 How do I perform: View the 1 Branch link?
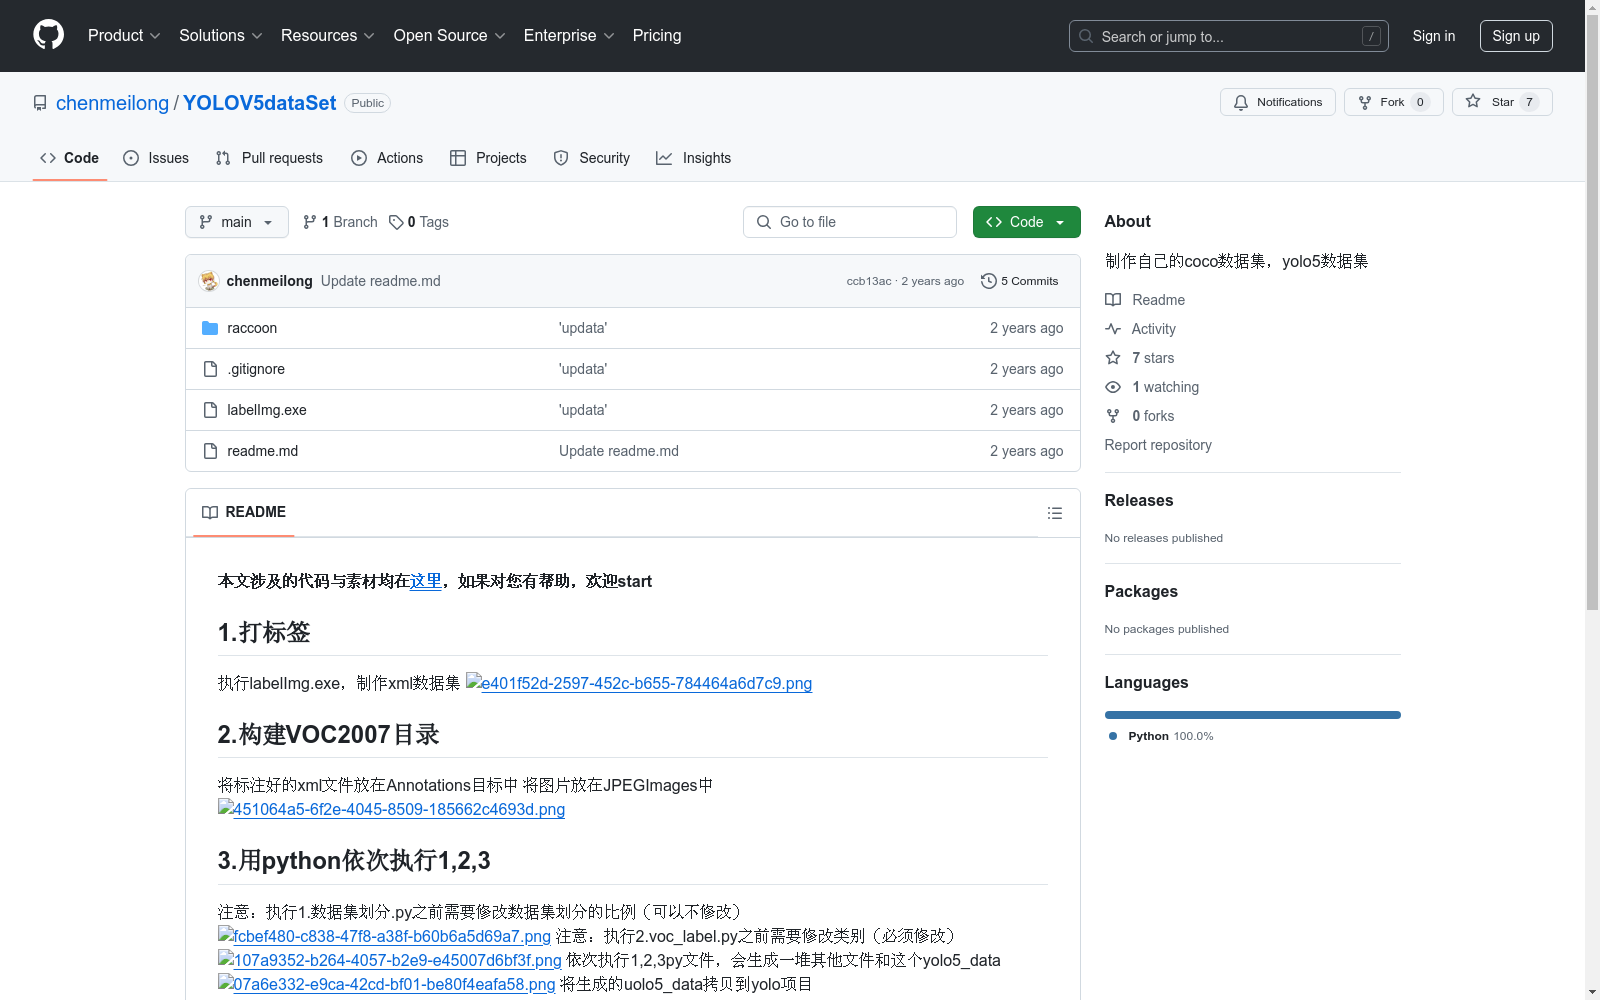tap(340, 222)
